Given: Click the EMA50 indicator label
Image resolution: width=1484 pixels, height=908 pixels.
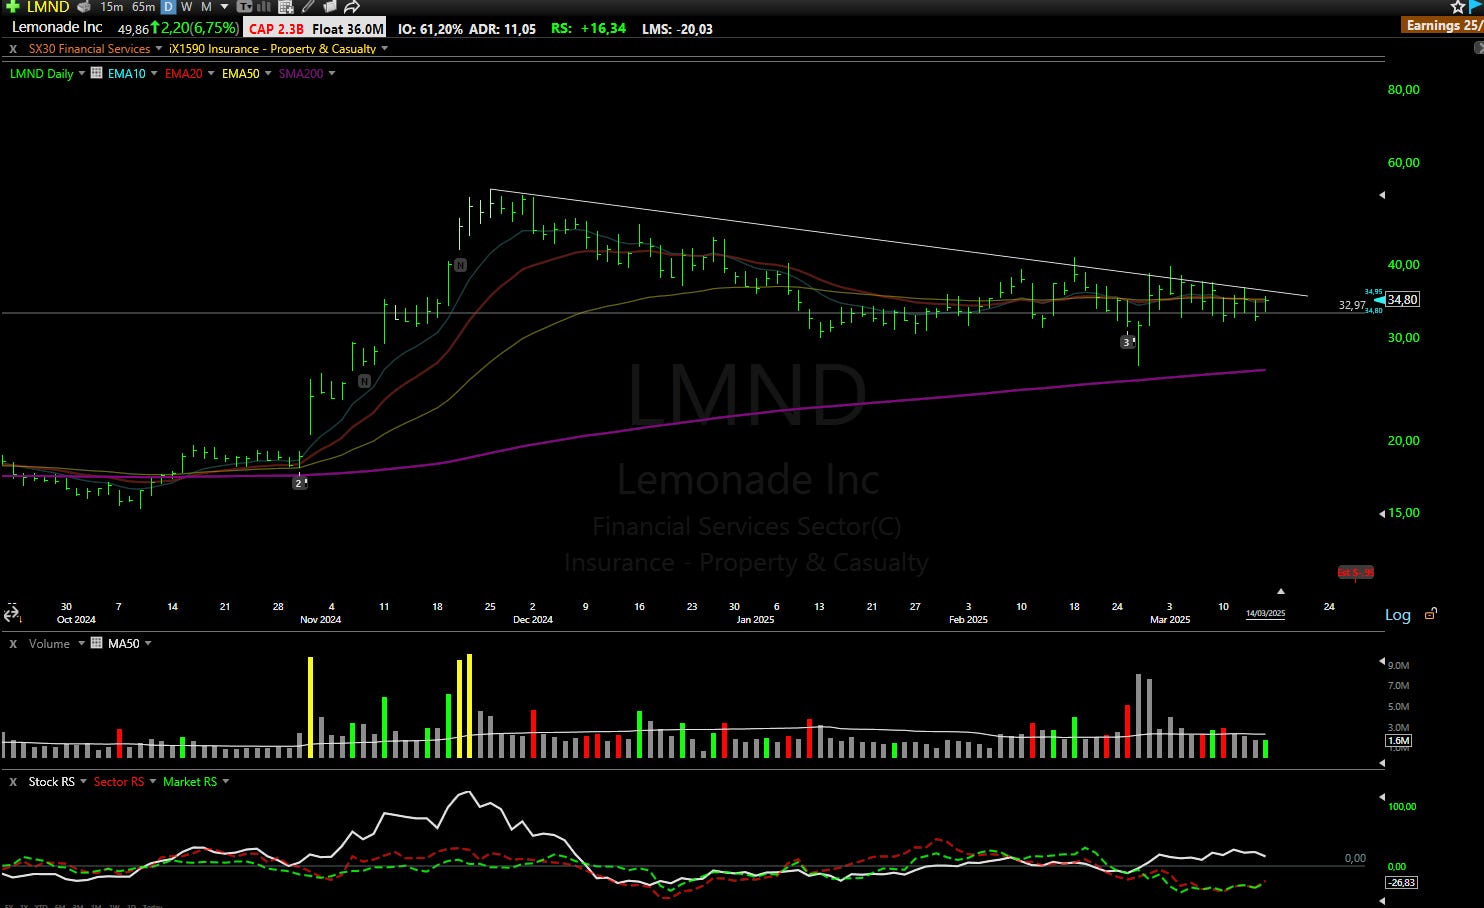Looking at the screenshot, I should (241, 73).
